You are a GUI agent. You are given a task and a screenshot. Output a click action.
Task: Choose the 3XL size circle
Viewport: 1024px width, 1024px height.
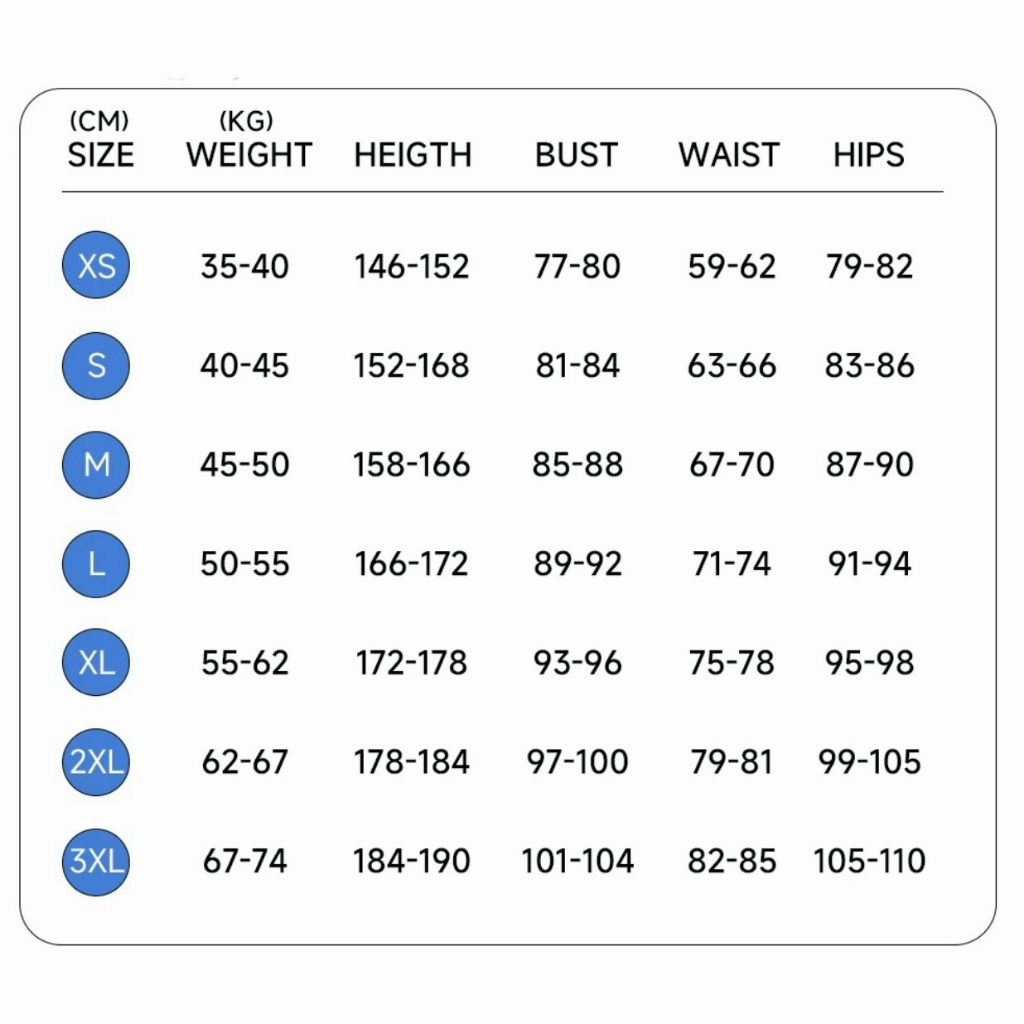[96, 861]
